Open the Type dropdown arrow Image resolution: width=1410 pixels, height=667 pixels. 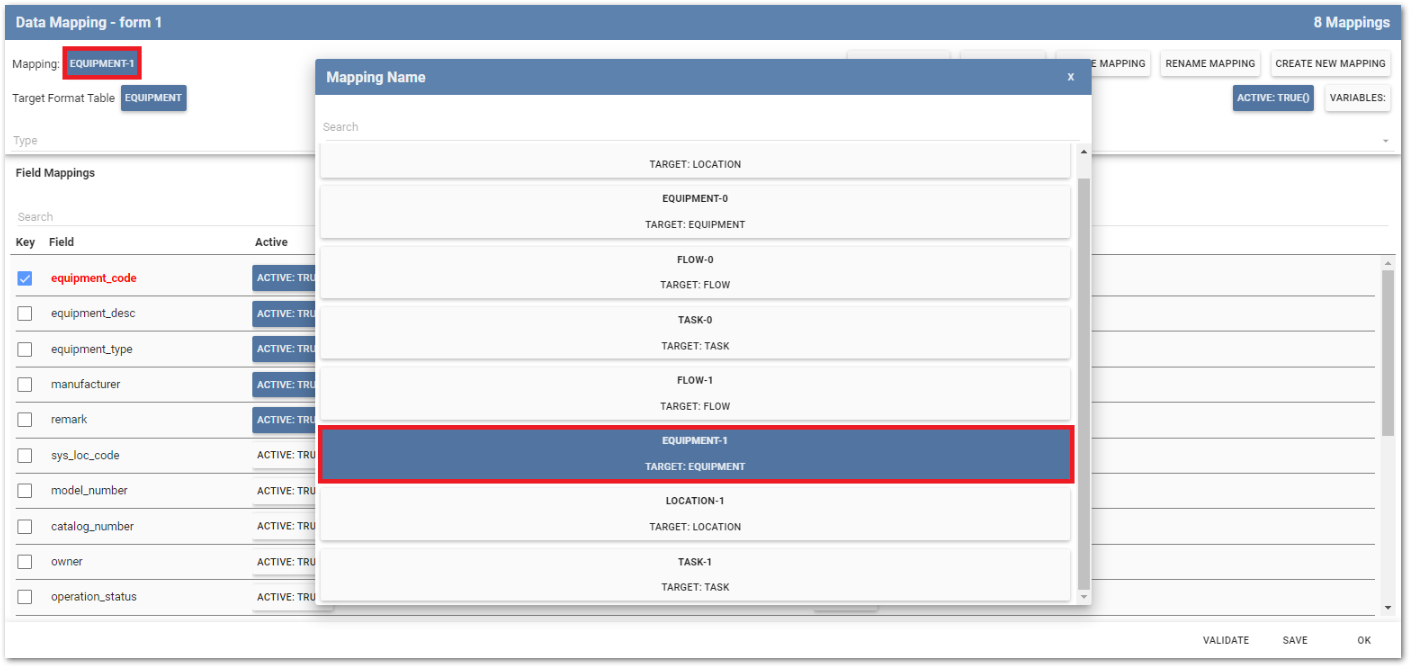(x=1385, y=141)
